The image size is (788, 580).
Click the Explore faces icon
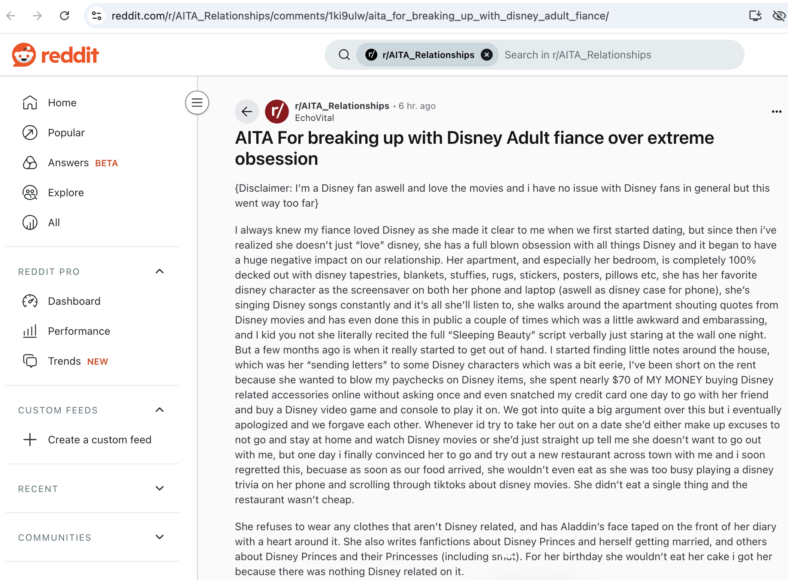pyautogui.click(x=30, y=192)
